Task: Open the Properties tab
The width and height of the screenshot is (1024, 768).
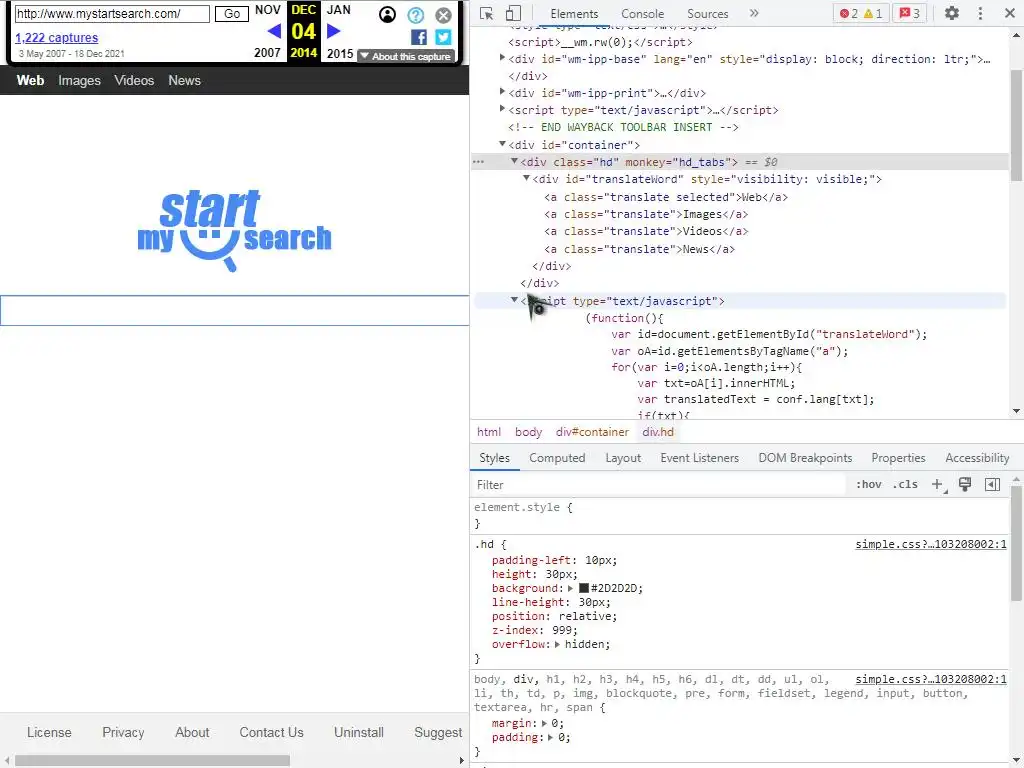Action: click(898, 458)
